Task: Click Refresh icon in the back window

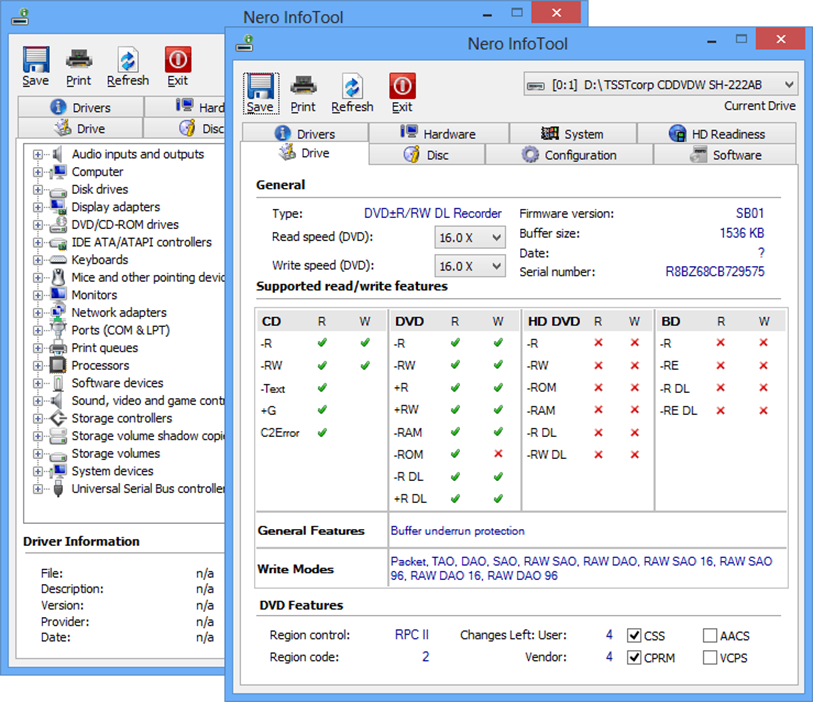Action: click(128, 60)
